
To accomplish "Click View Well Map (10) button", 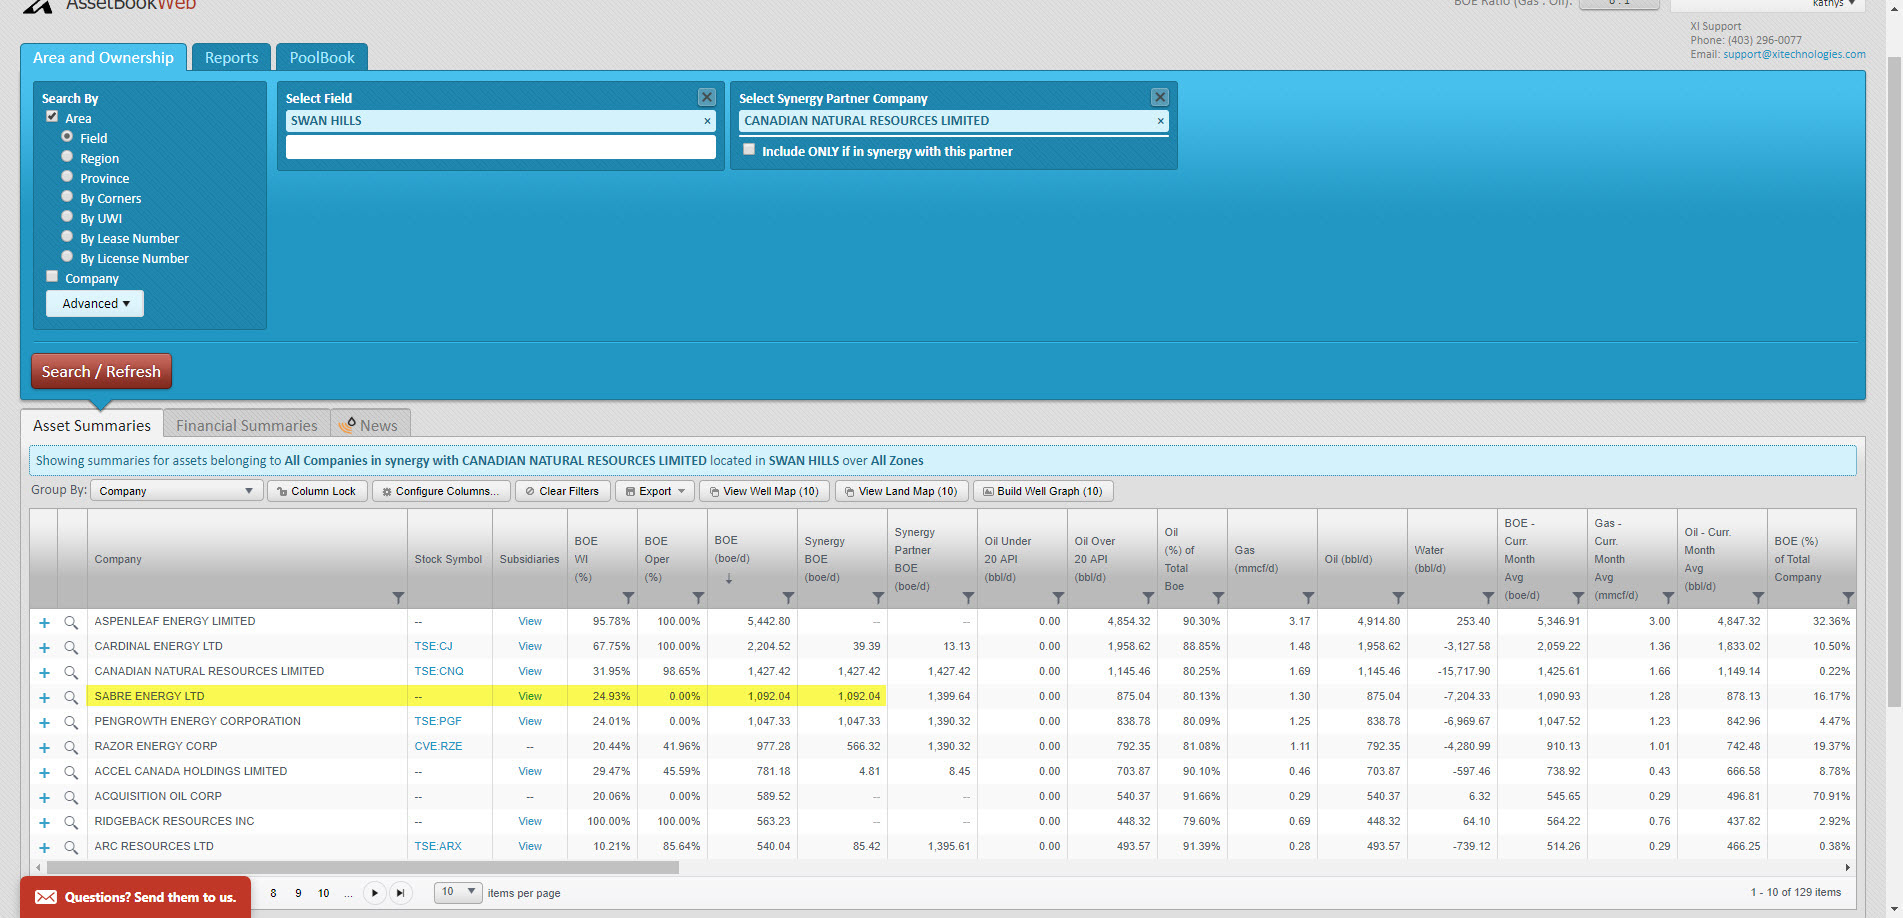I will pos(764,491).
